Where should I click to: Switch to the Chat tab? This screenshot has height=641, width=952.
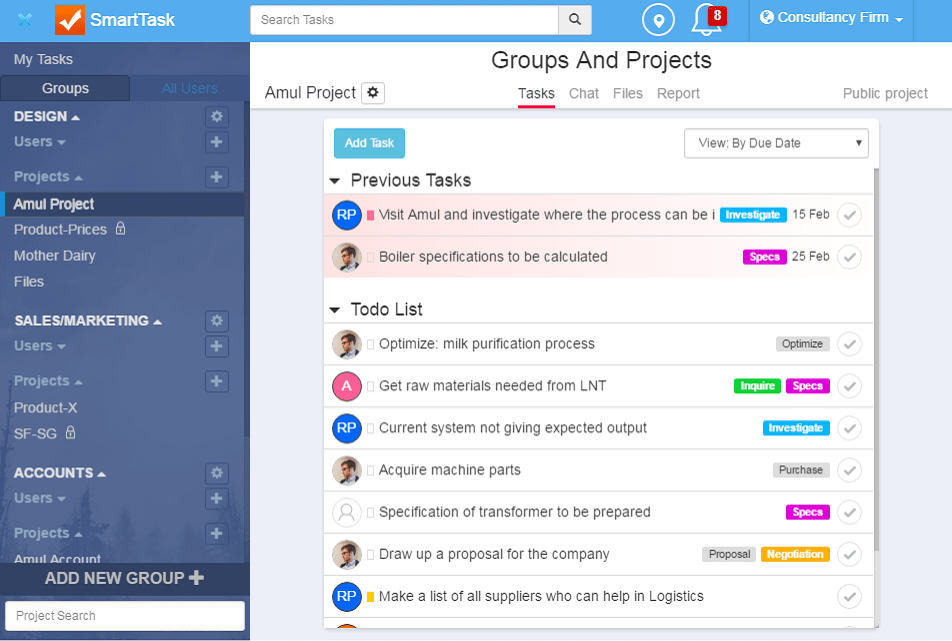click(x=583, y=93)
